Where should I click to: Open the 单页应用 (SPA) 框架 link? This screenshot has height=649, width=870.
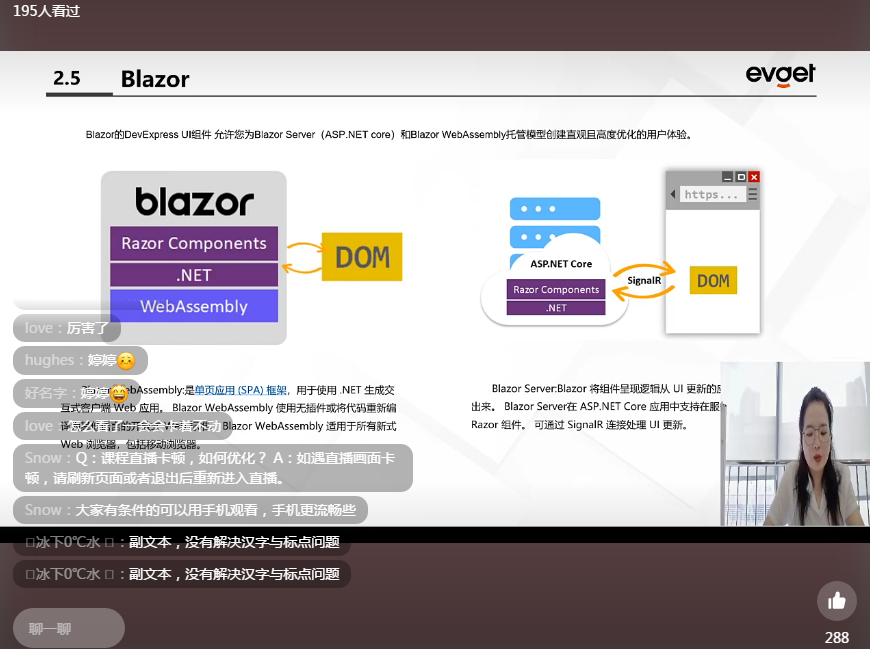[241, 390]
